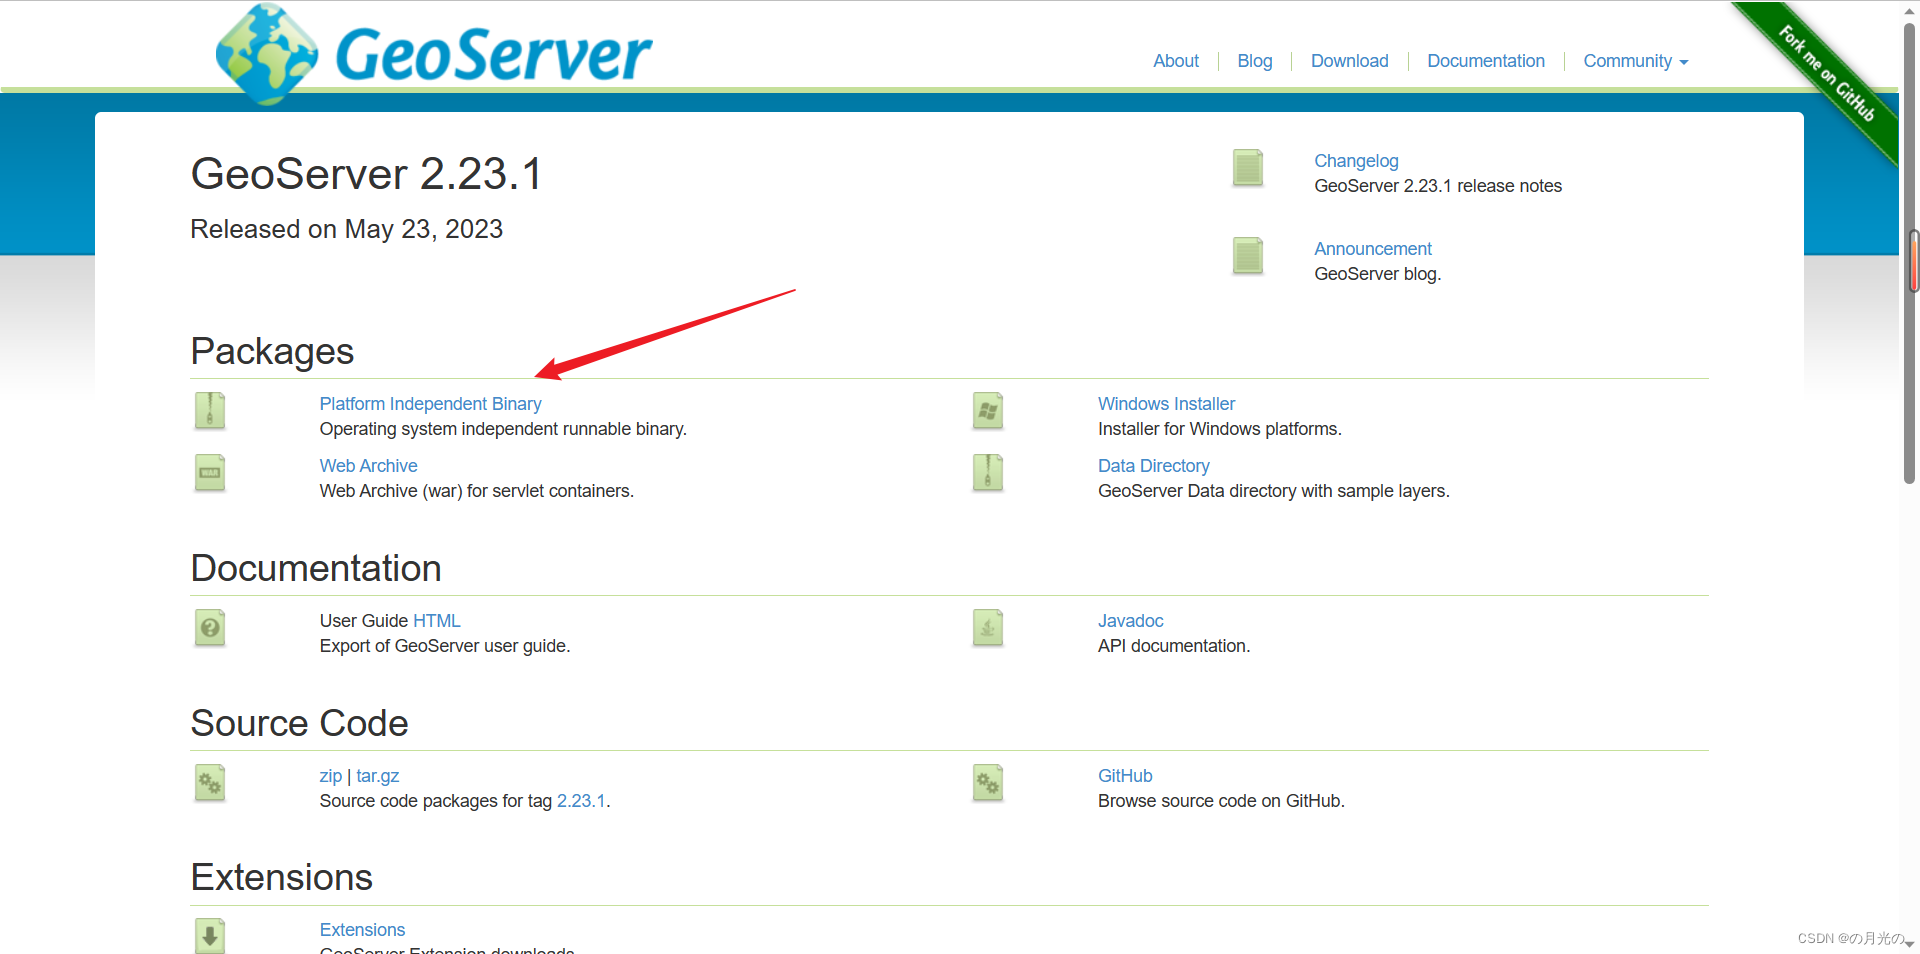Click 'Export of GeoServer user guide.' text
The height and width of the screenshot is (954, 1920).
coord(445,646)
